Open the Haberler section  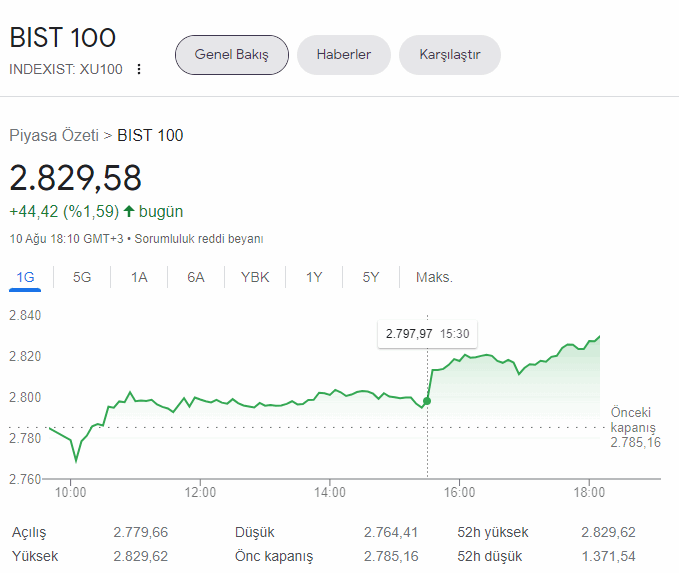coord(343,55)
